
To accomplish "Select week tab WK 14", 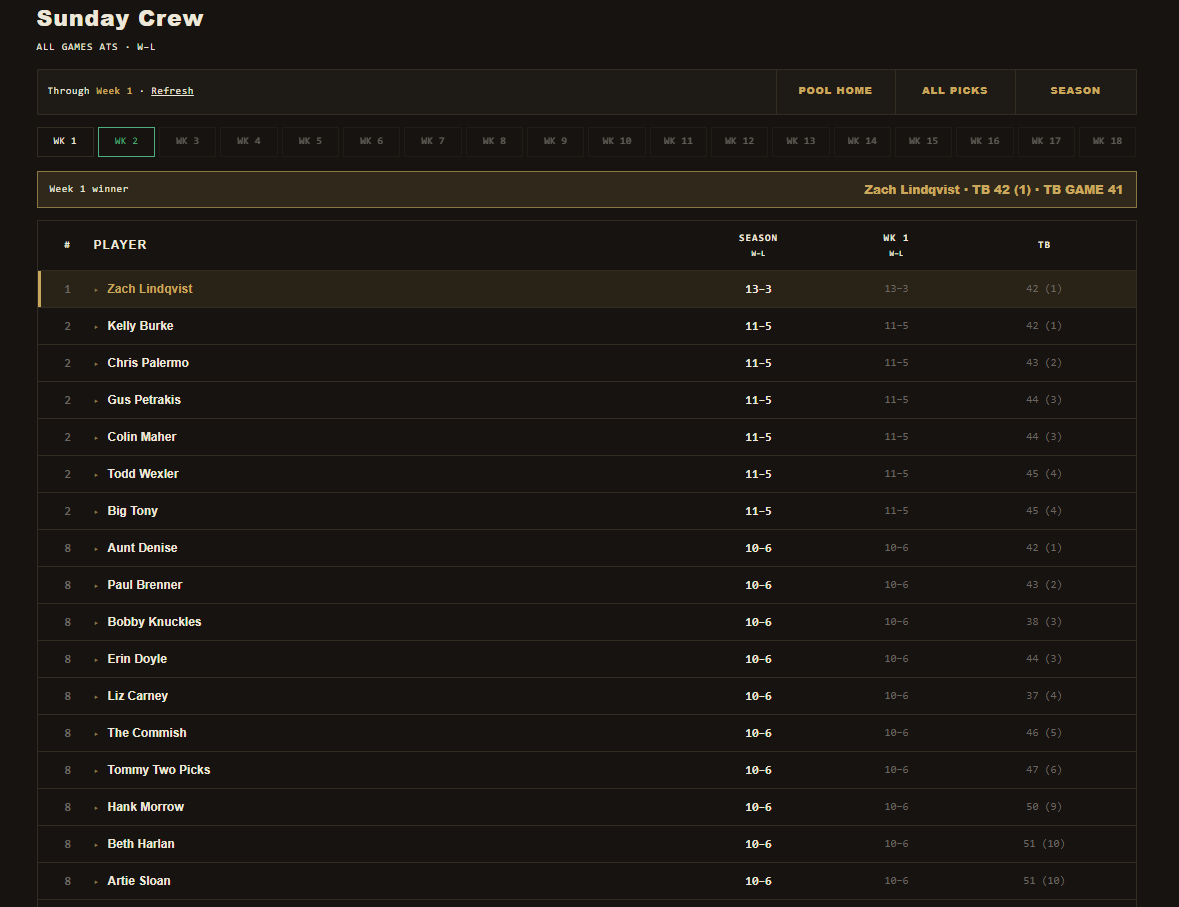I will pos(862,141).
